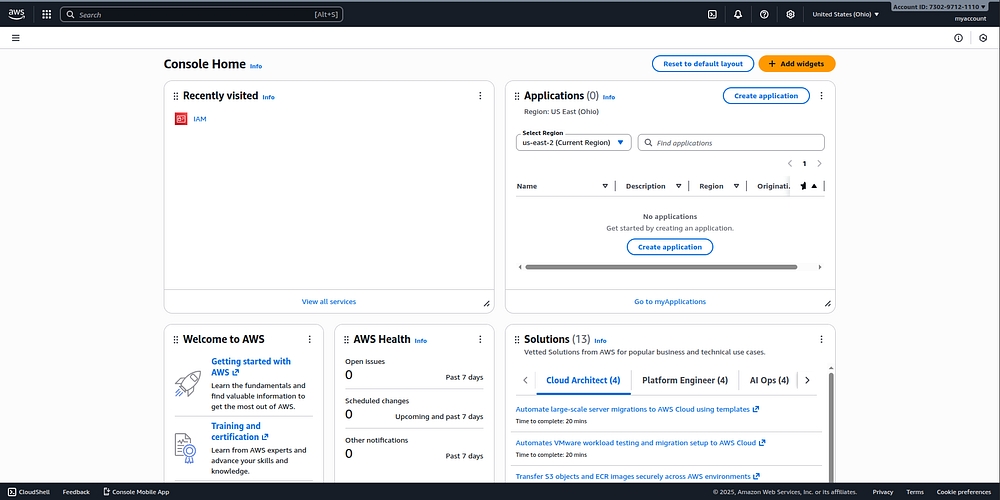Screen dimensions: 1000x500
Task: Toggle the hamburger side navigation menu
Action: [x=15, y=38]
